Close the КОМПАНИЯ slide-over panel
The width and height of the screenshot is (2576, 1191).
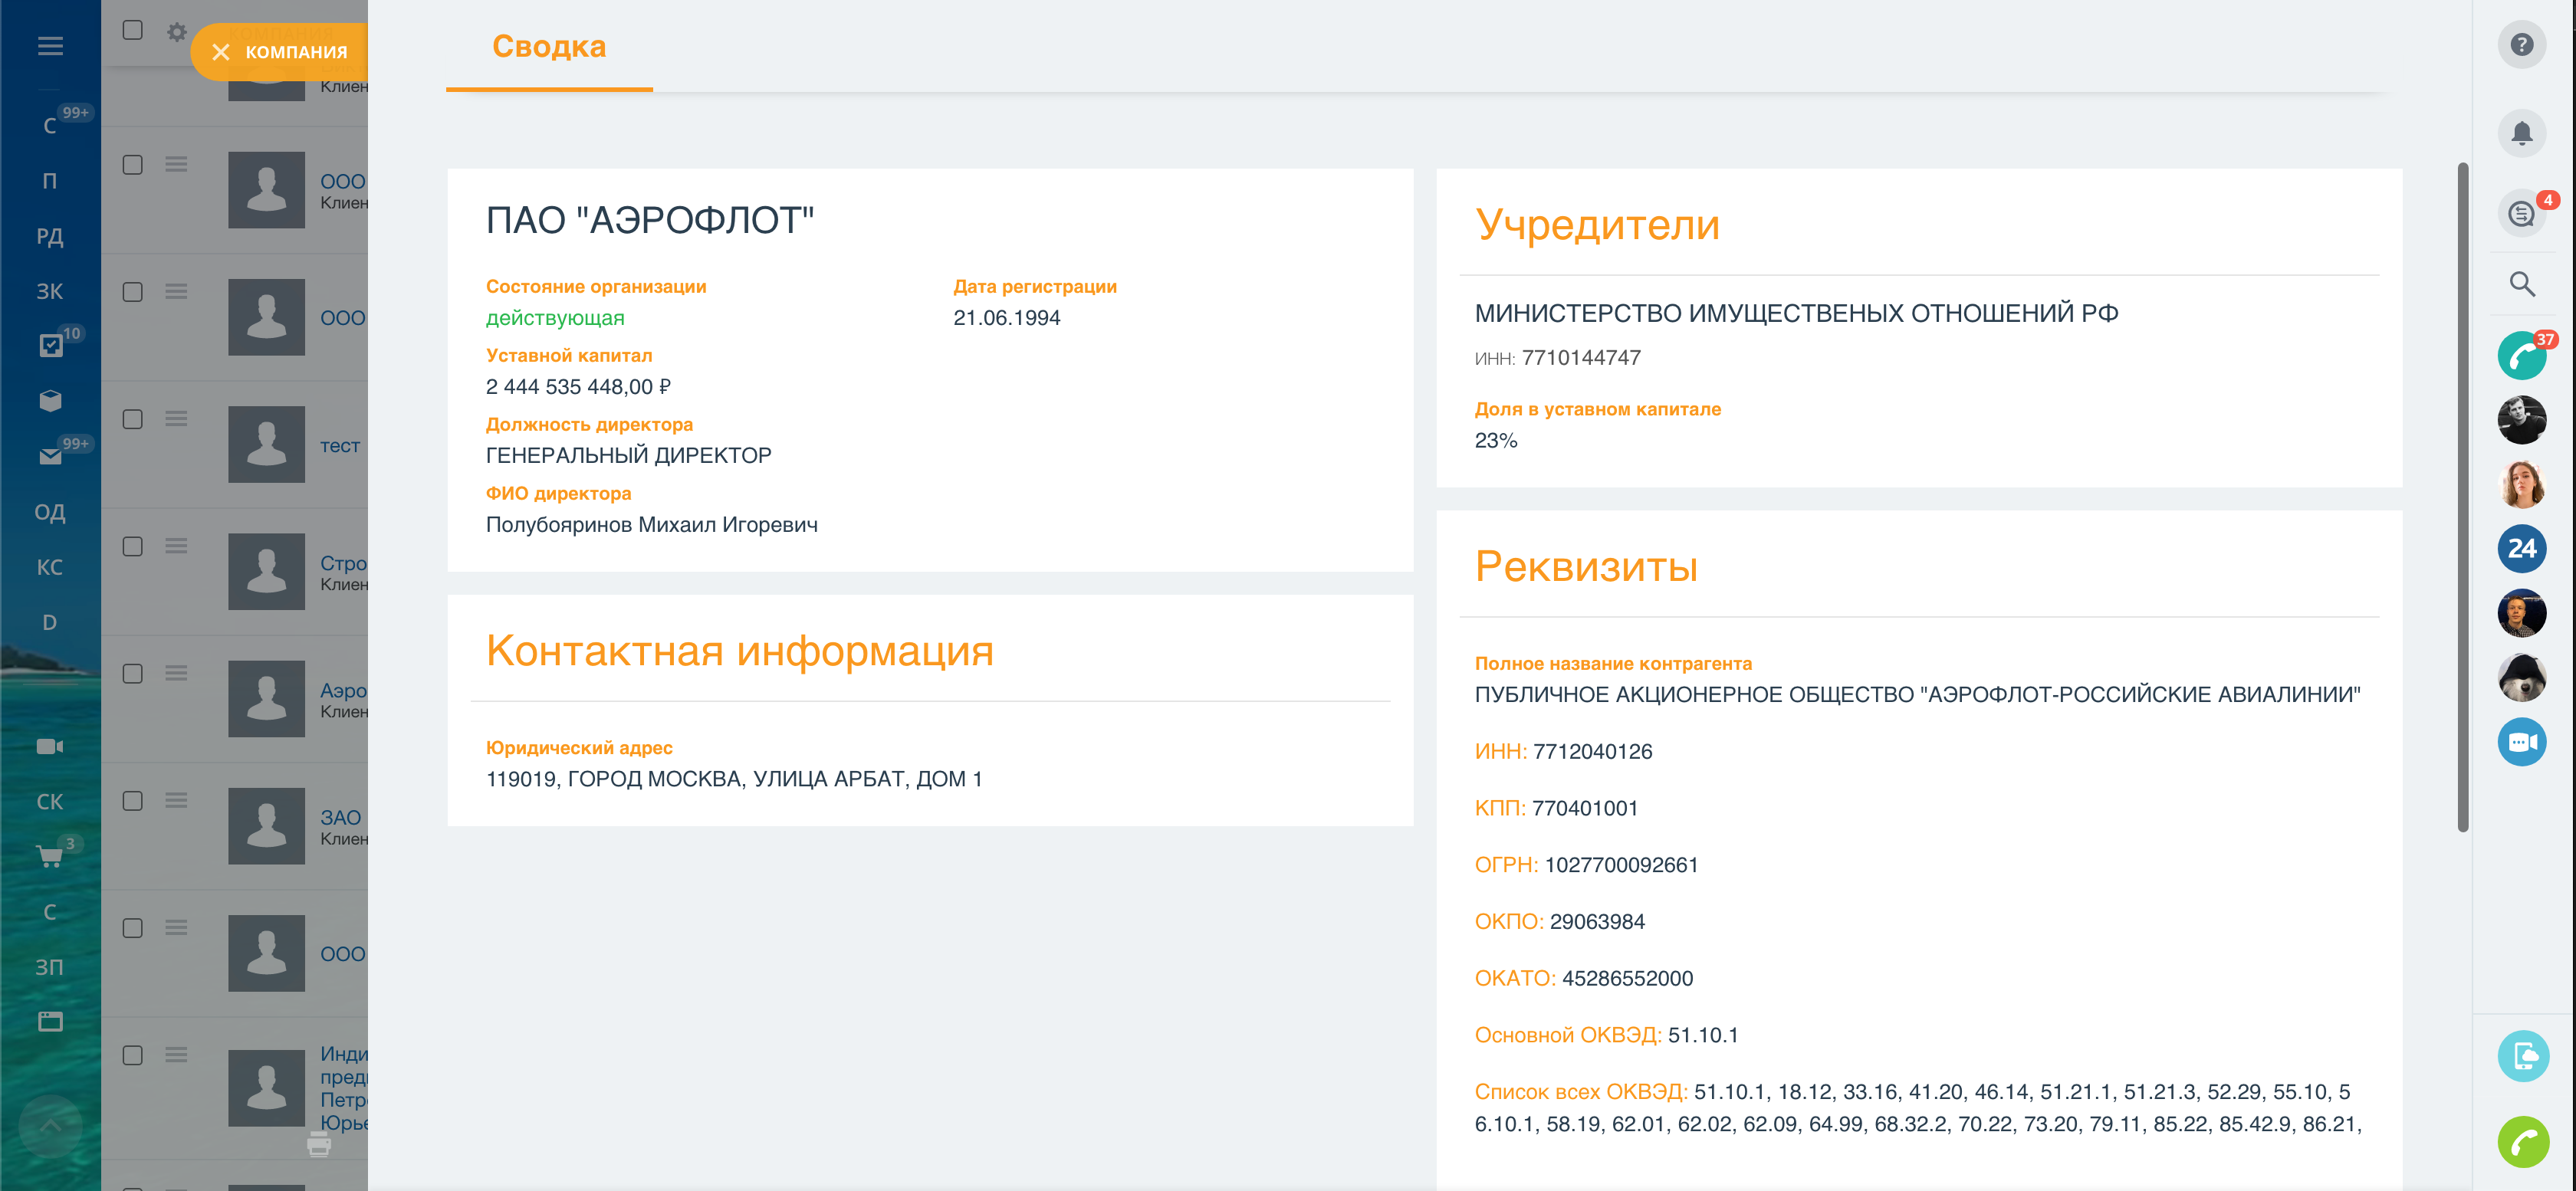[224, 51]
